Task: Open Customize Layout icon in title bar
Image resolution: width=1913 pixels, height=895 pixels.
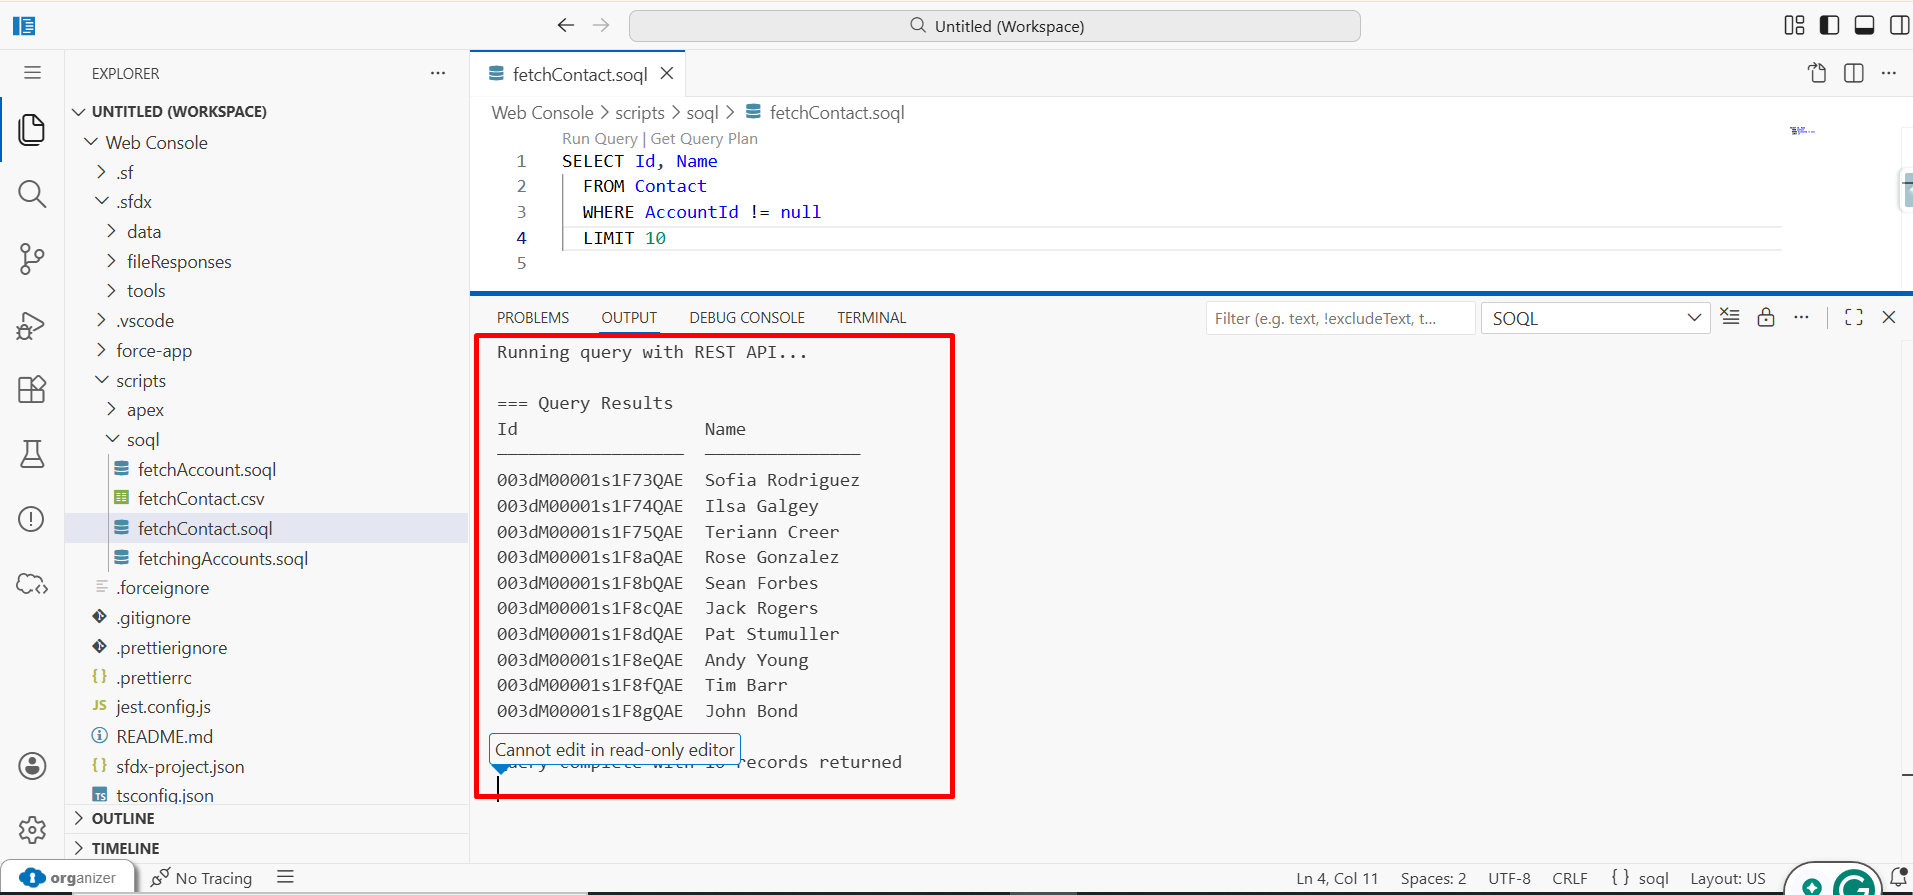Action: click(1795, 25)
